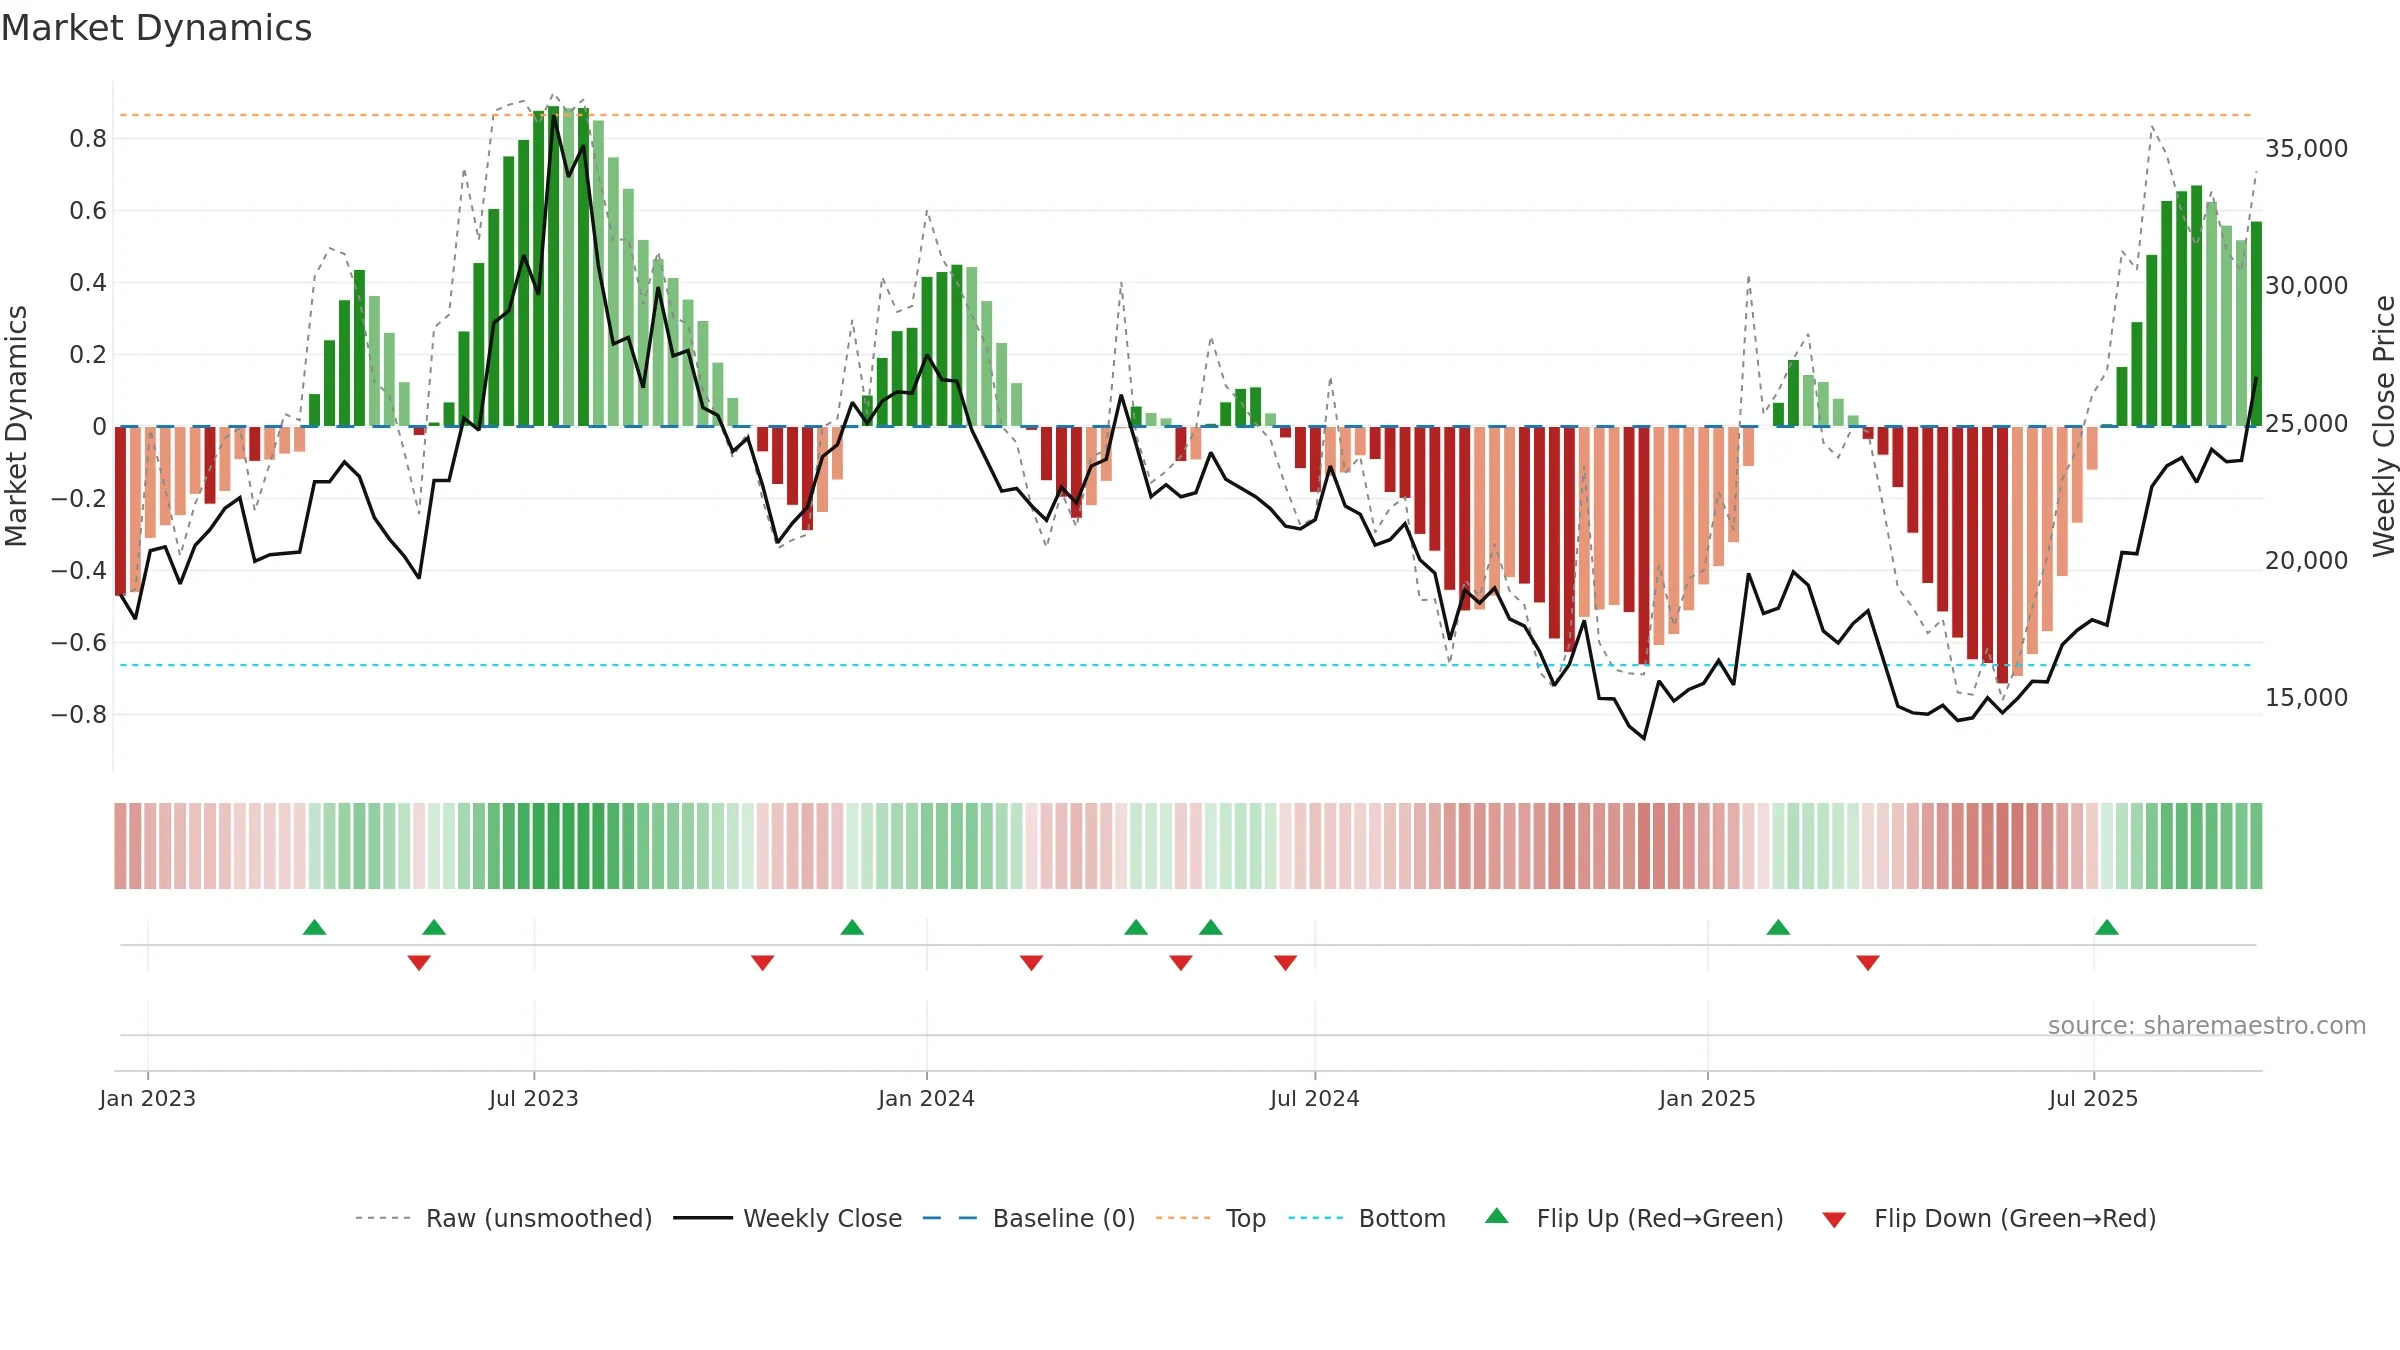
Task: Click the Jul 2024 x-axis label
Action: click(1315, 1098)
